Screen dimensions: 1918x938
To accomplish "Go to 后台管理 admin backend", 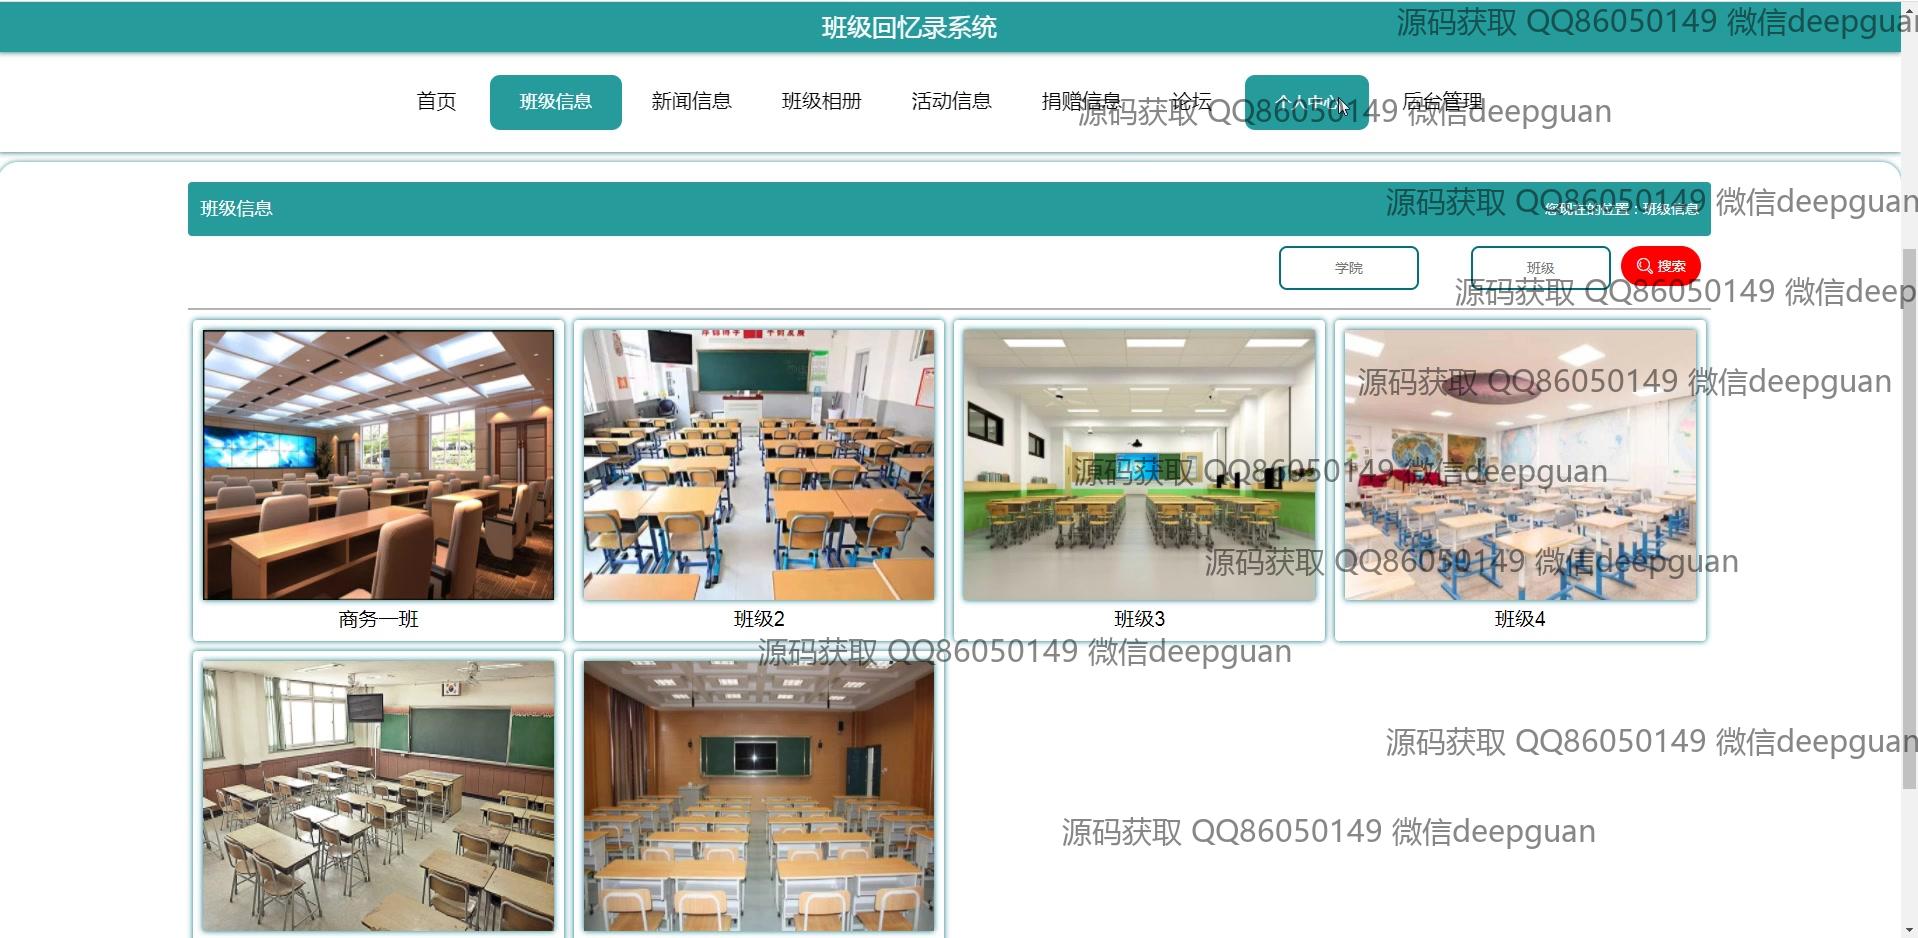I will 1442,102.
